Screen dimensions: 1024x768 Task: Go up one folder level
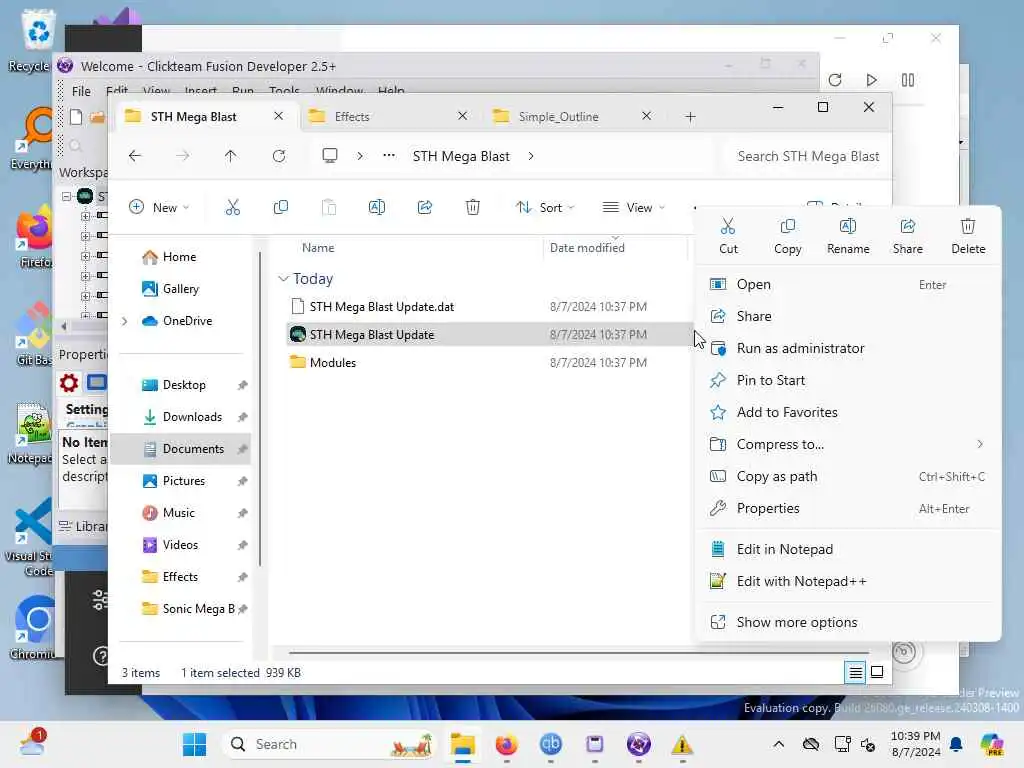click(x=231, y=156)
